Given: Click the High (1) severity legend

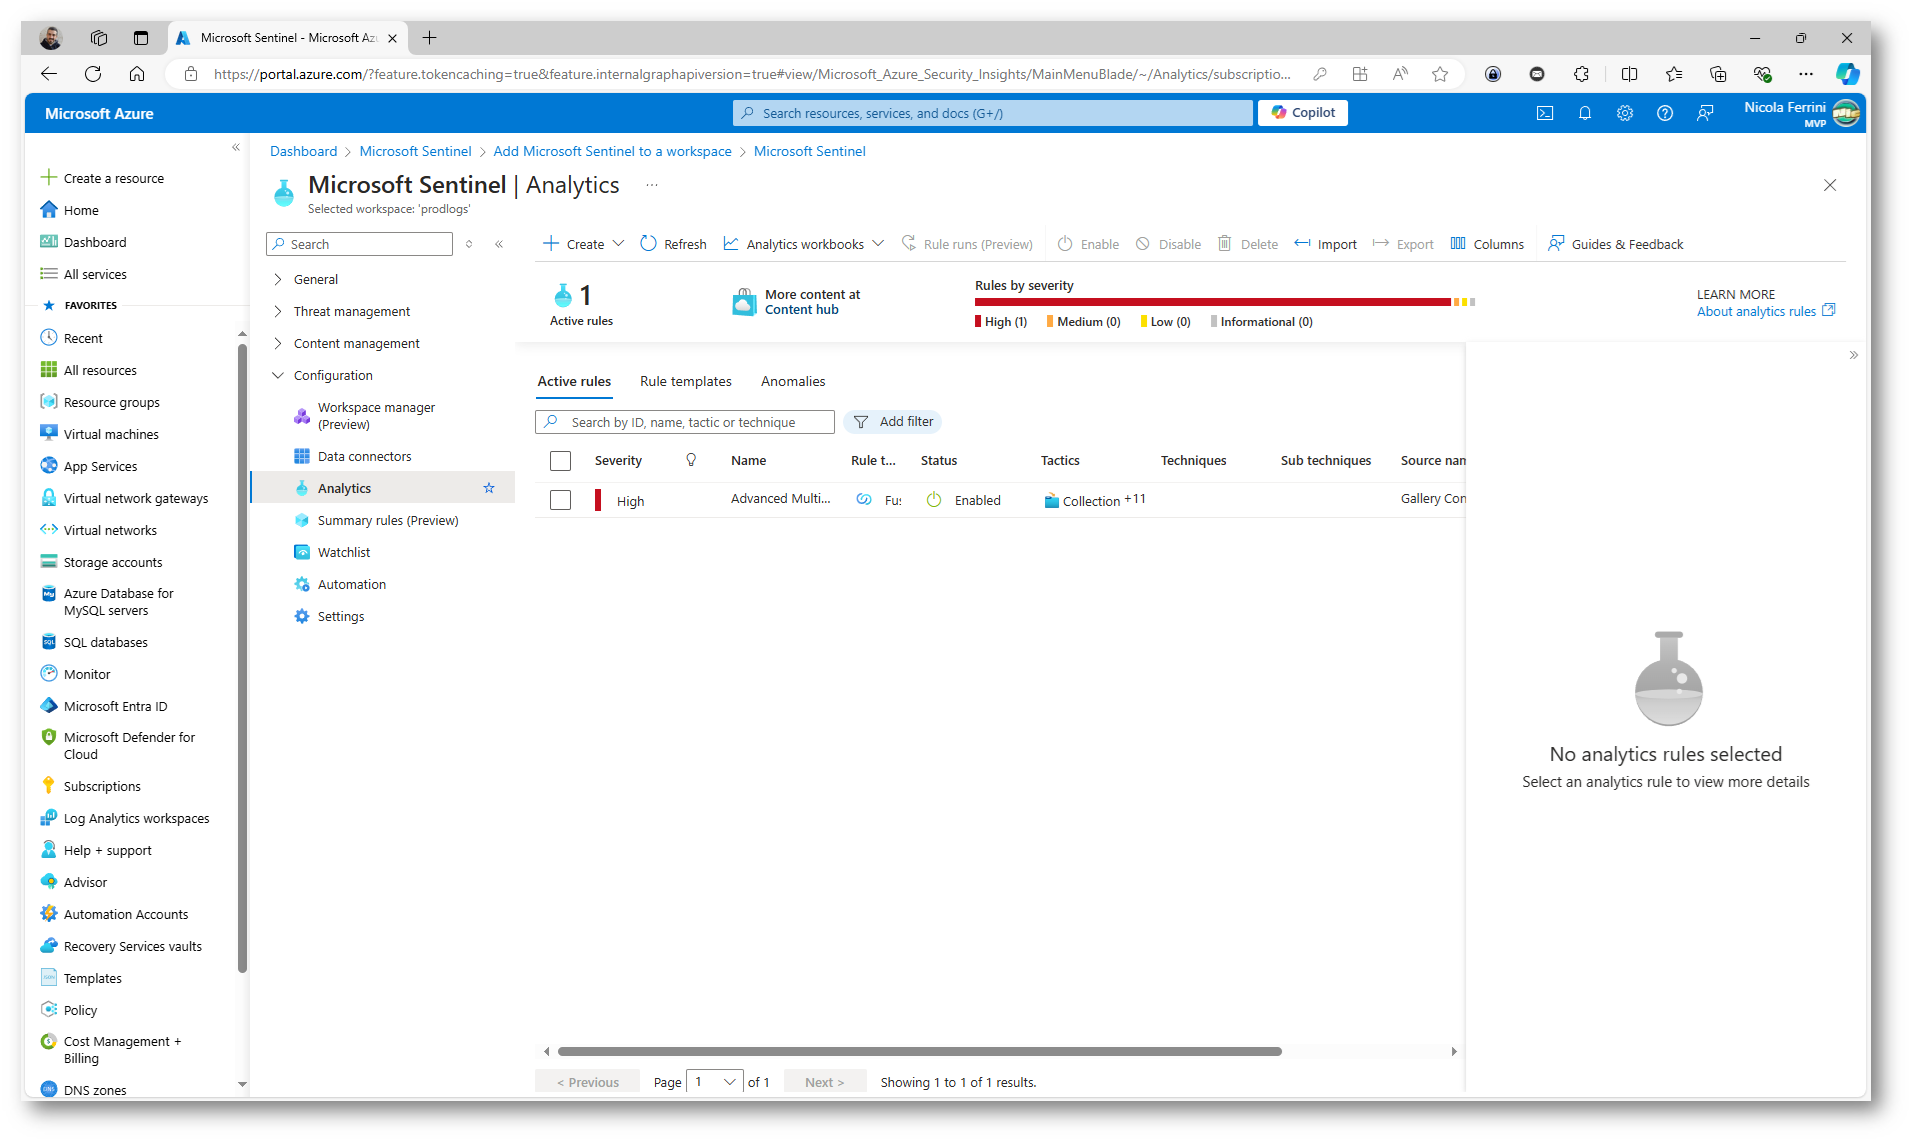Looking at the screenshot, I should pyautogui.click(x=1001, y=322).
